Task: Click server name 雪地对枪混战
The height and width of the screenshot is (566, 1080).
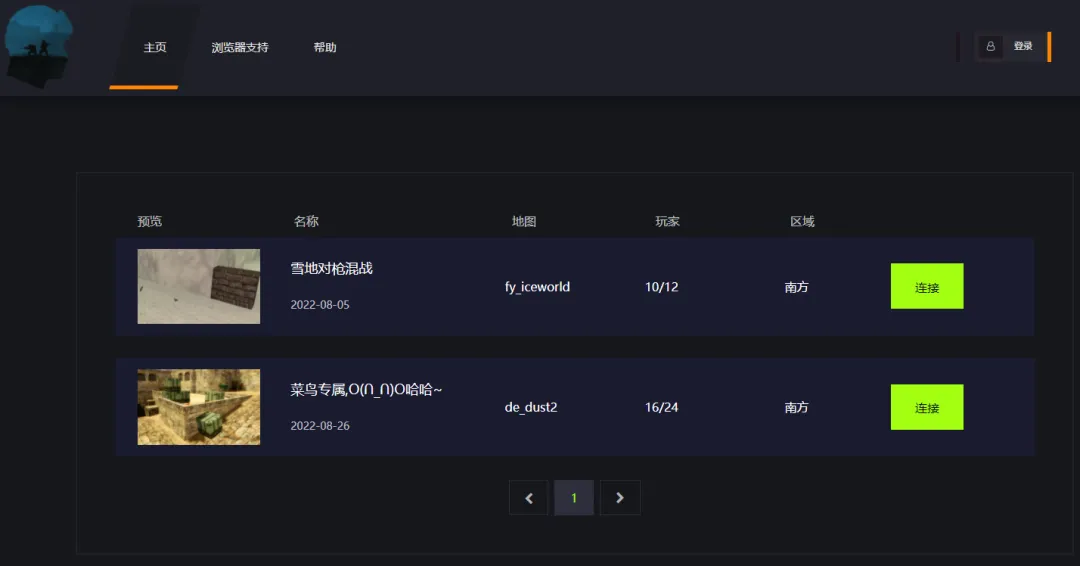Action: click(x=331, y=268)
